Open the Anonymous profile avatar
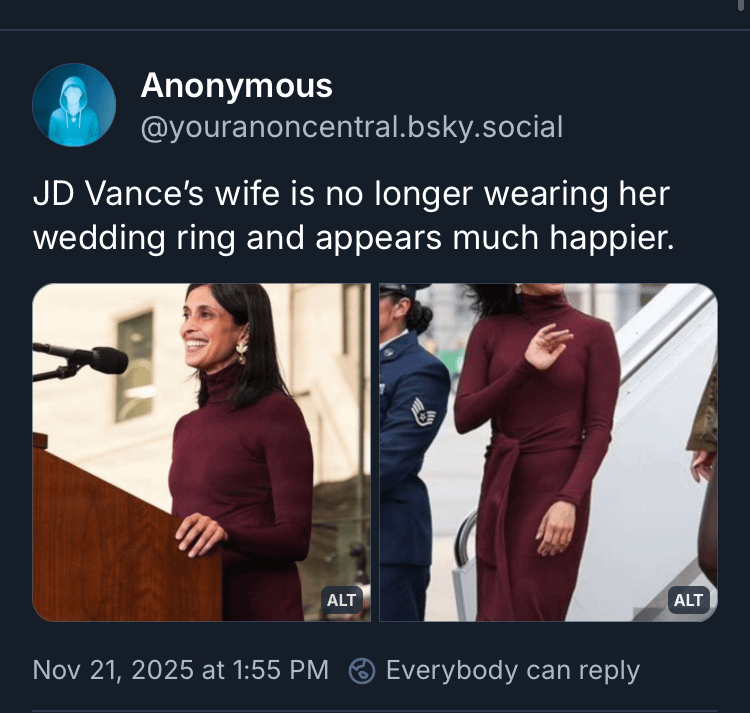This screenshot has height=713, width=750. [x=74, y=105]
